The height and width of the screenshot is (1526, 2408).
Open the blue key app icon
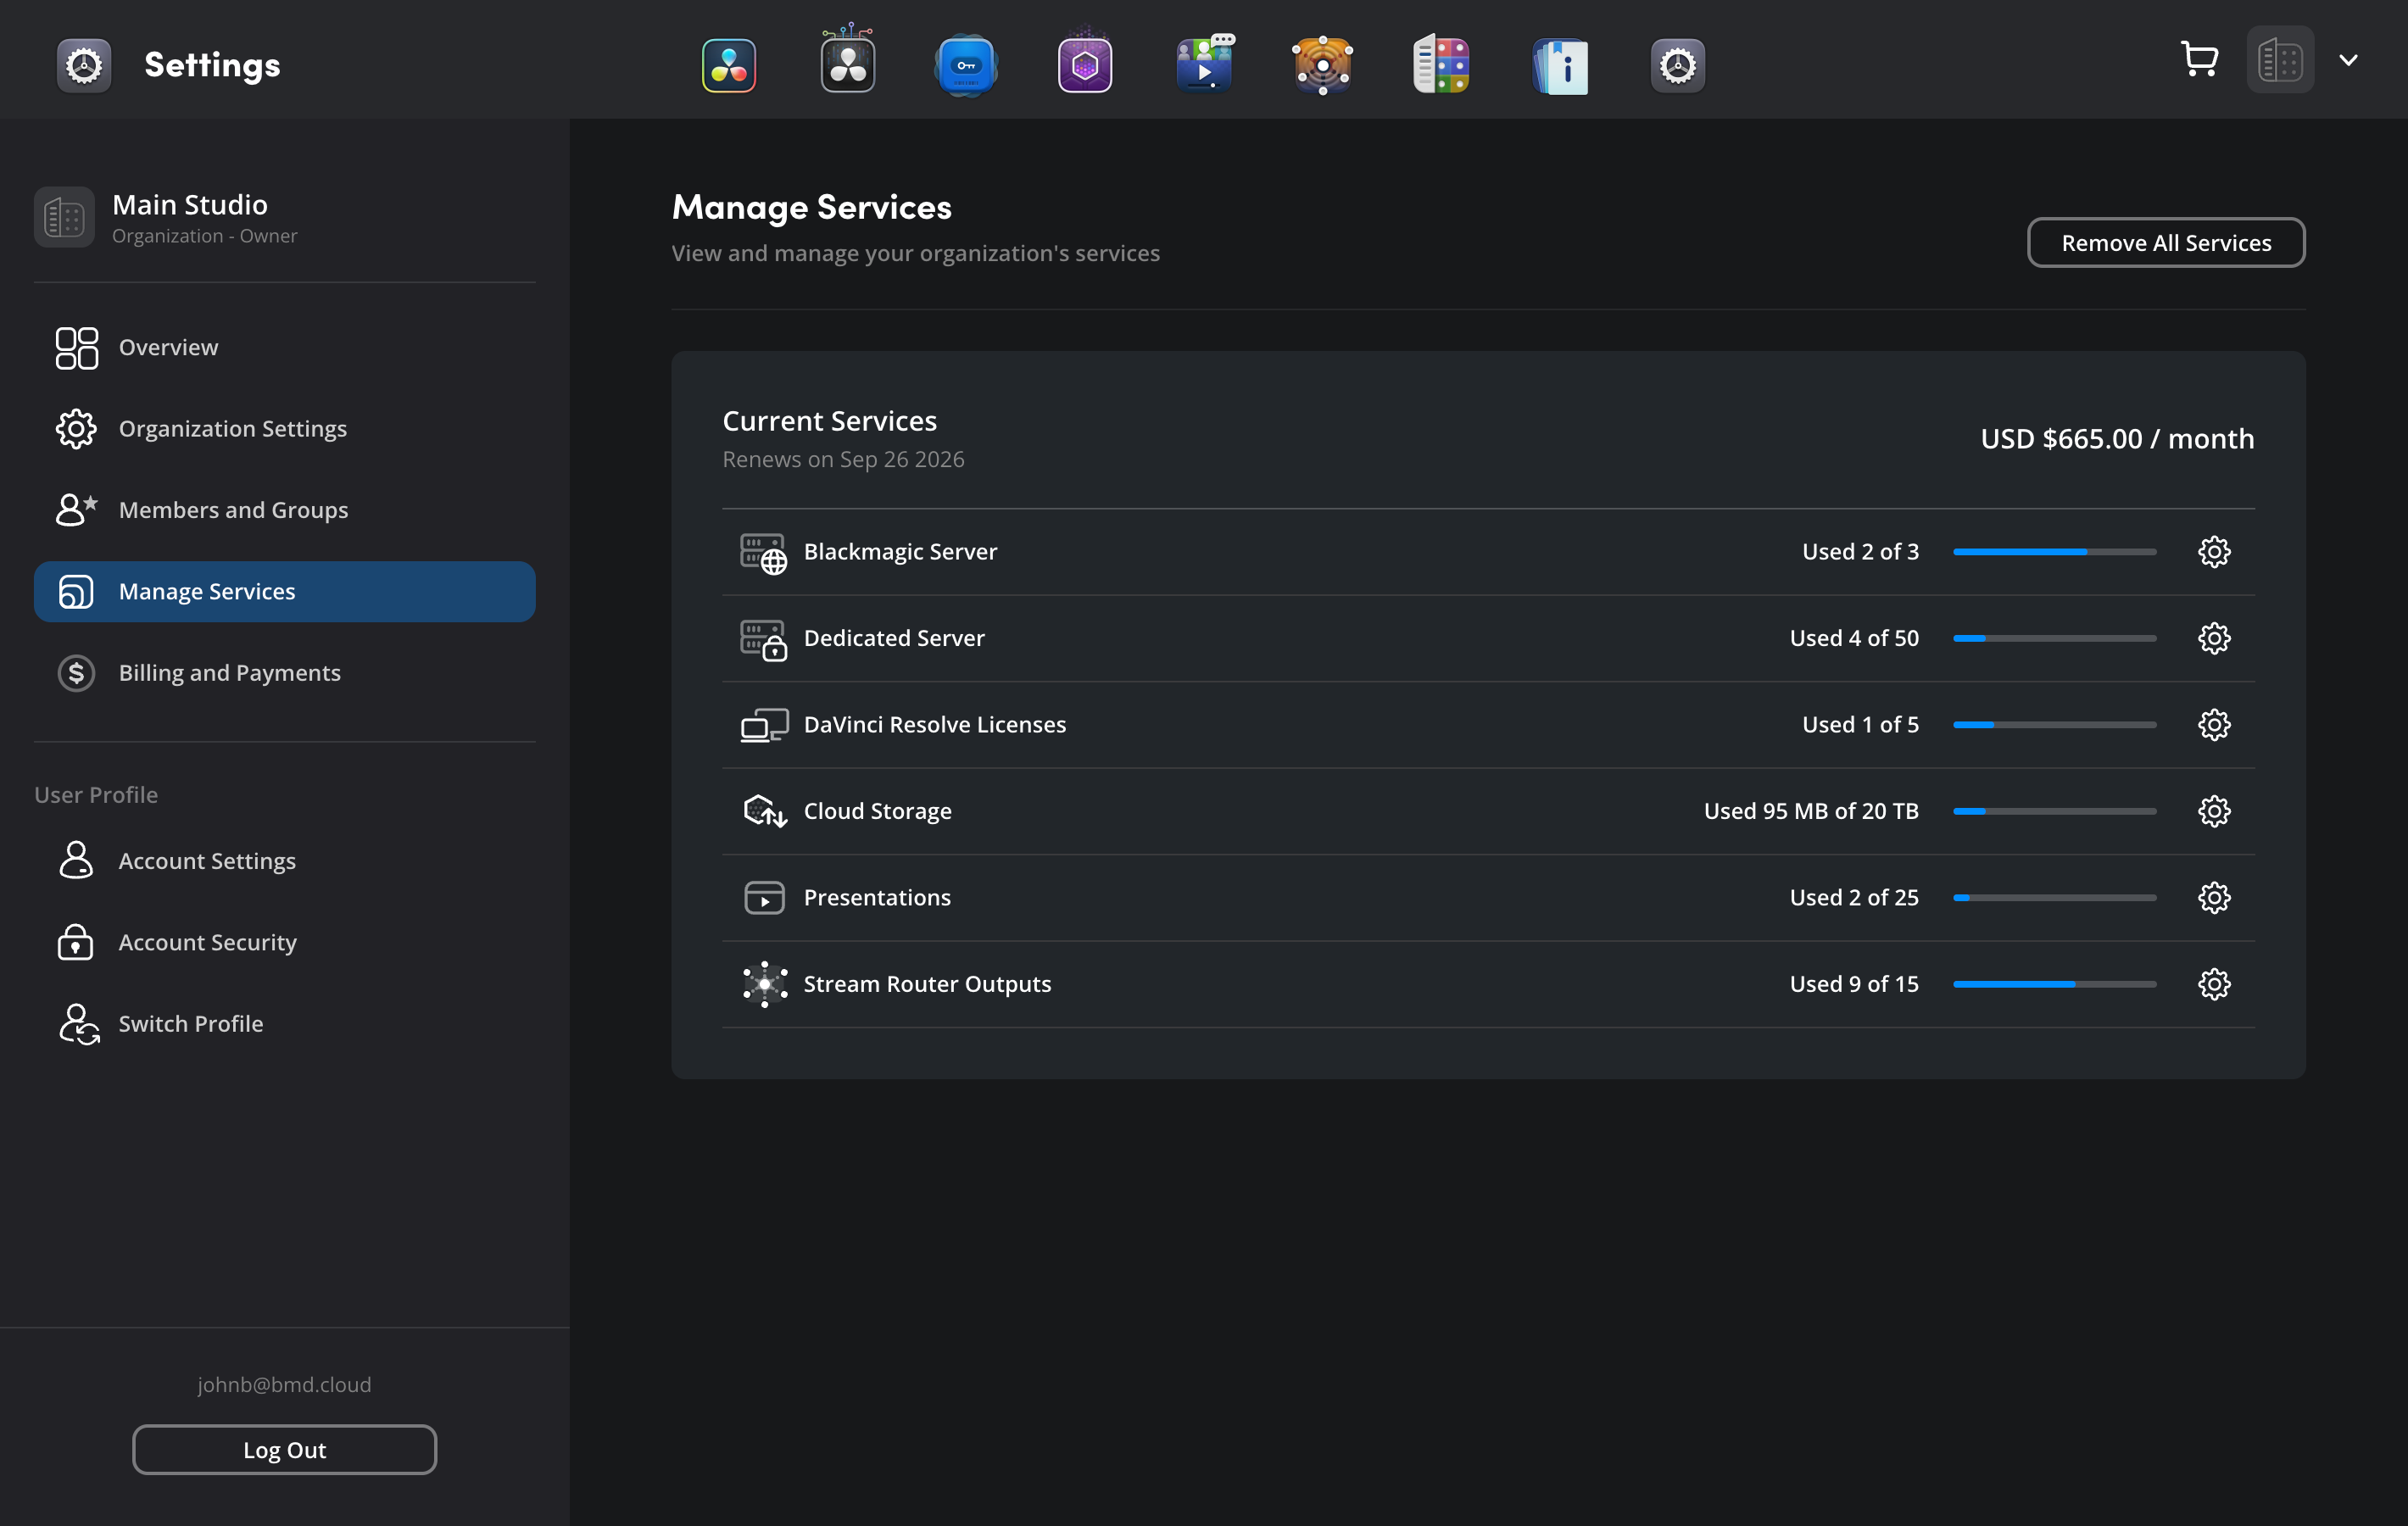(966, 66)
